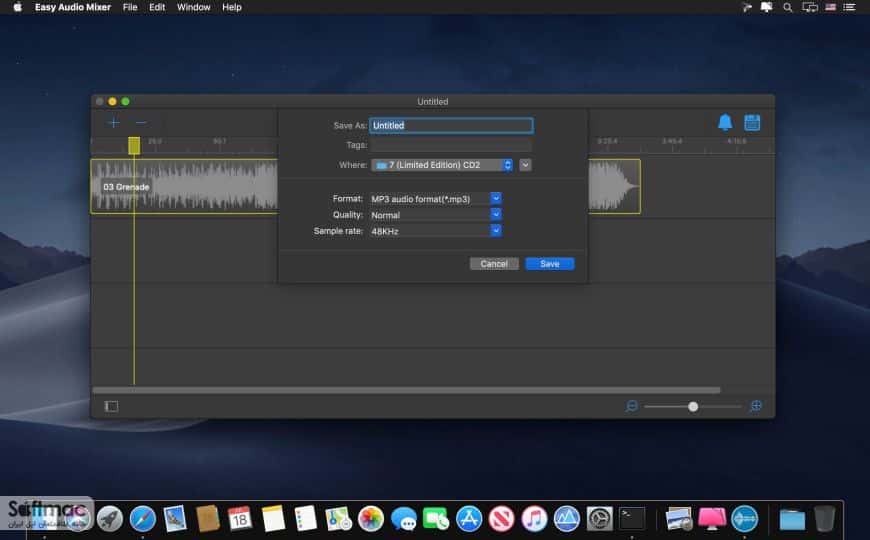Click the zoom slider knob
870x540 pixels.
pyautogui.click(x=693, y=407)
